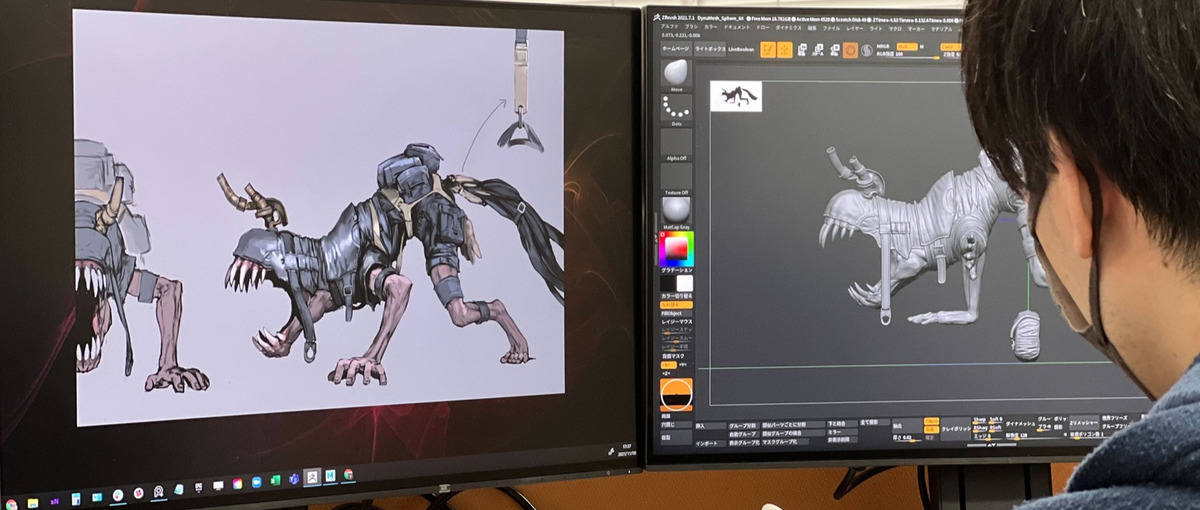Viewport: 1200px width, 510px height.
Task: Select the black secondary color swatch
Action: 668,283
